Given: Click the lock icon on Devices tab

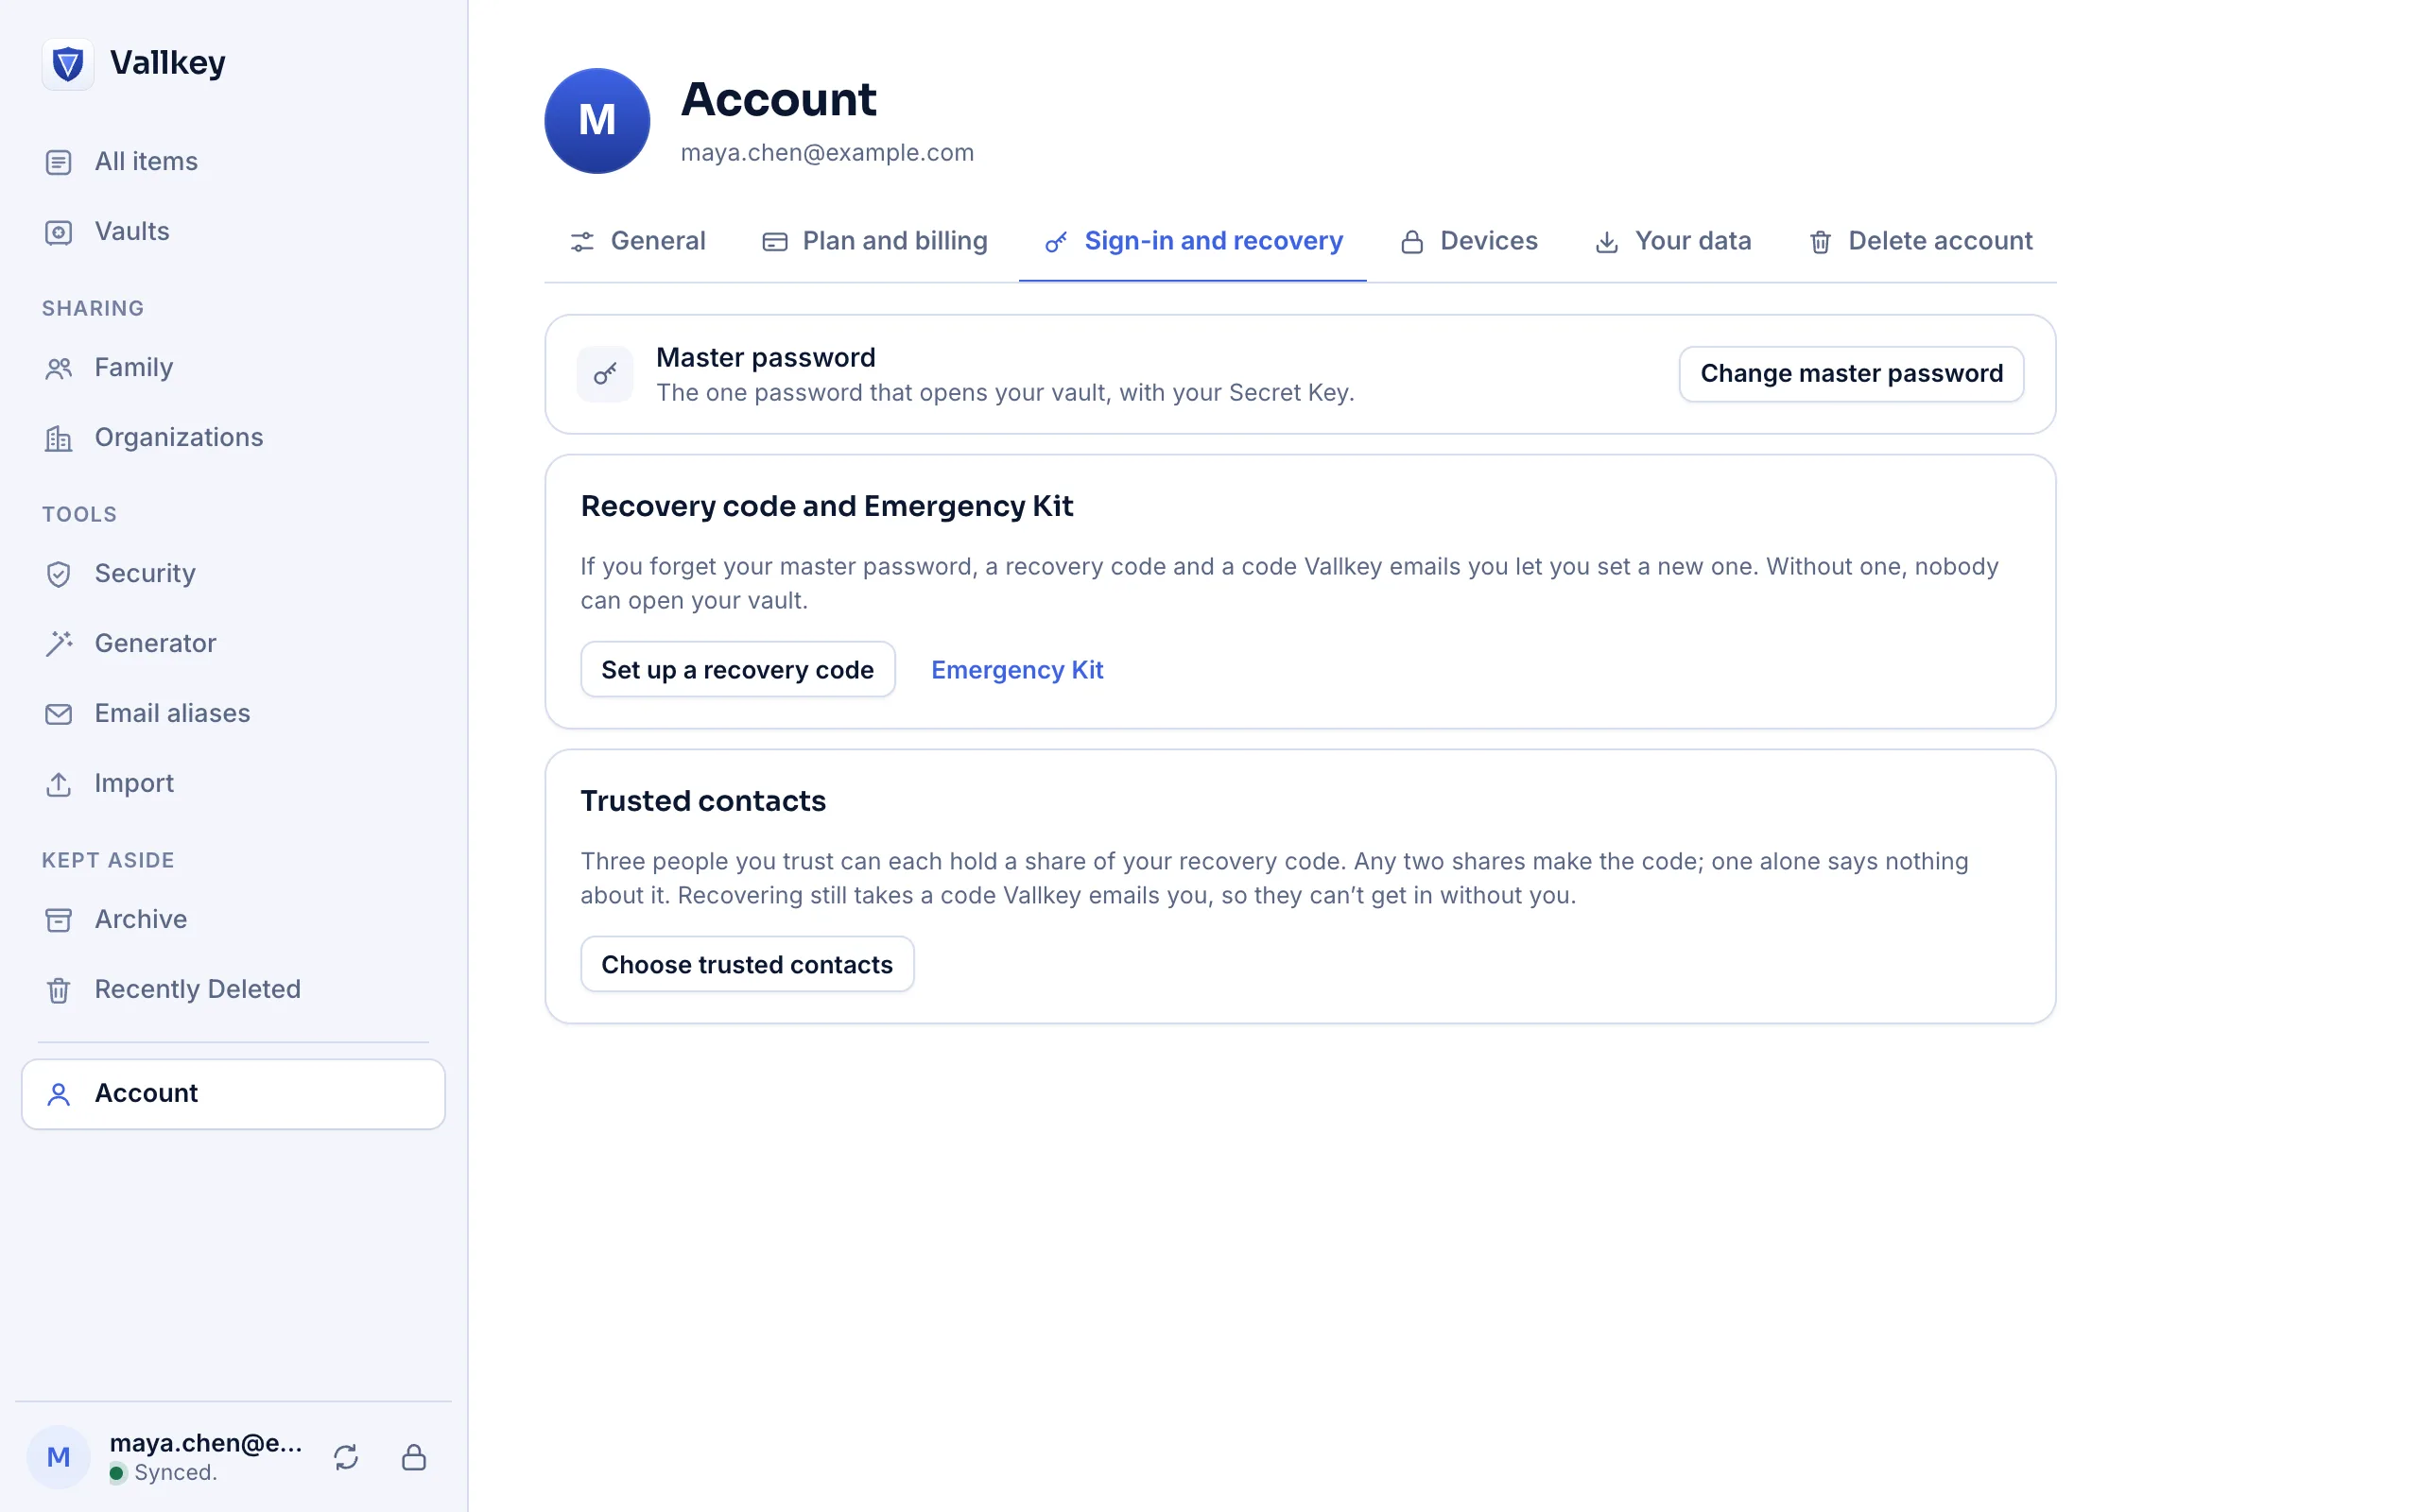Looking at the screenshot, I should 1412,242.
